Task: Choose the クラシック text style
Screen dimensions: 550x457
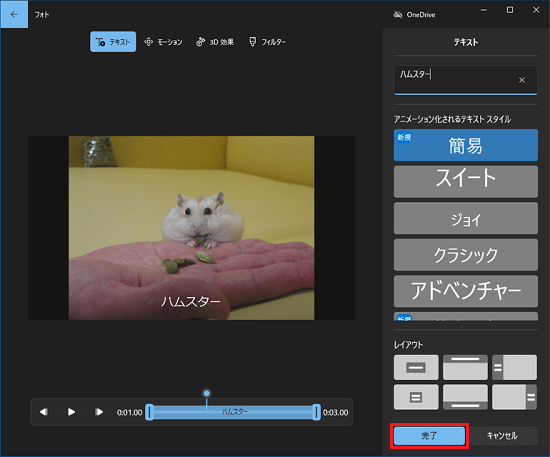Action: point(465,255)
